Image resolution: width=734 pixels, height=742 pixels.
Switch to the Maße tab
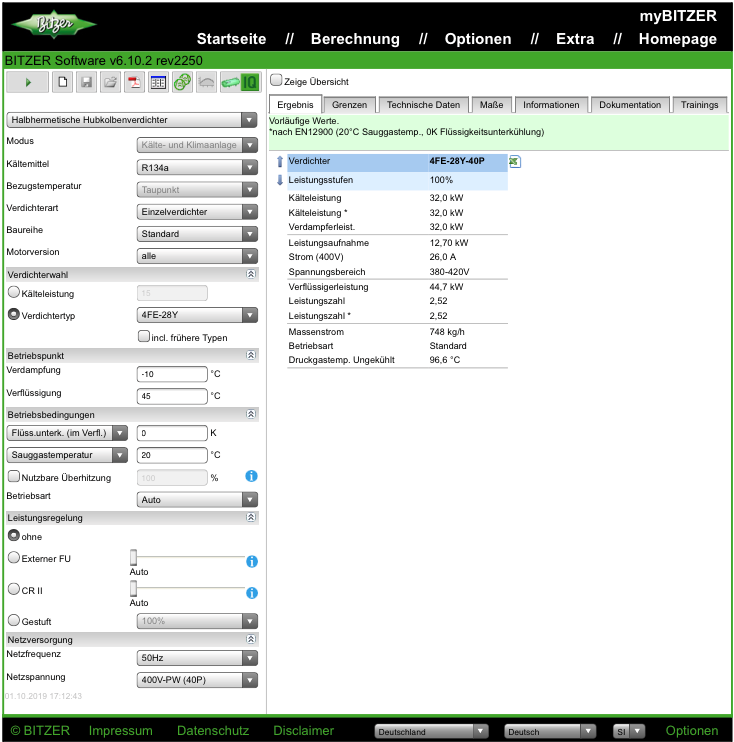tap(491, 105)
